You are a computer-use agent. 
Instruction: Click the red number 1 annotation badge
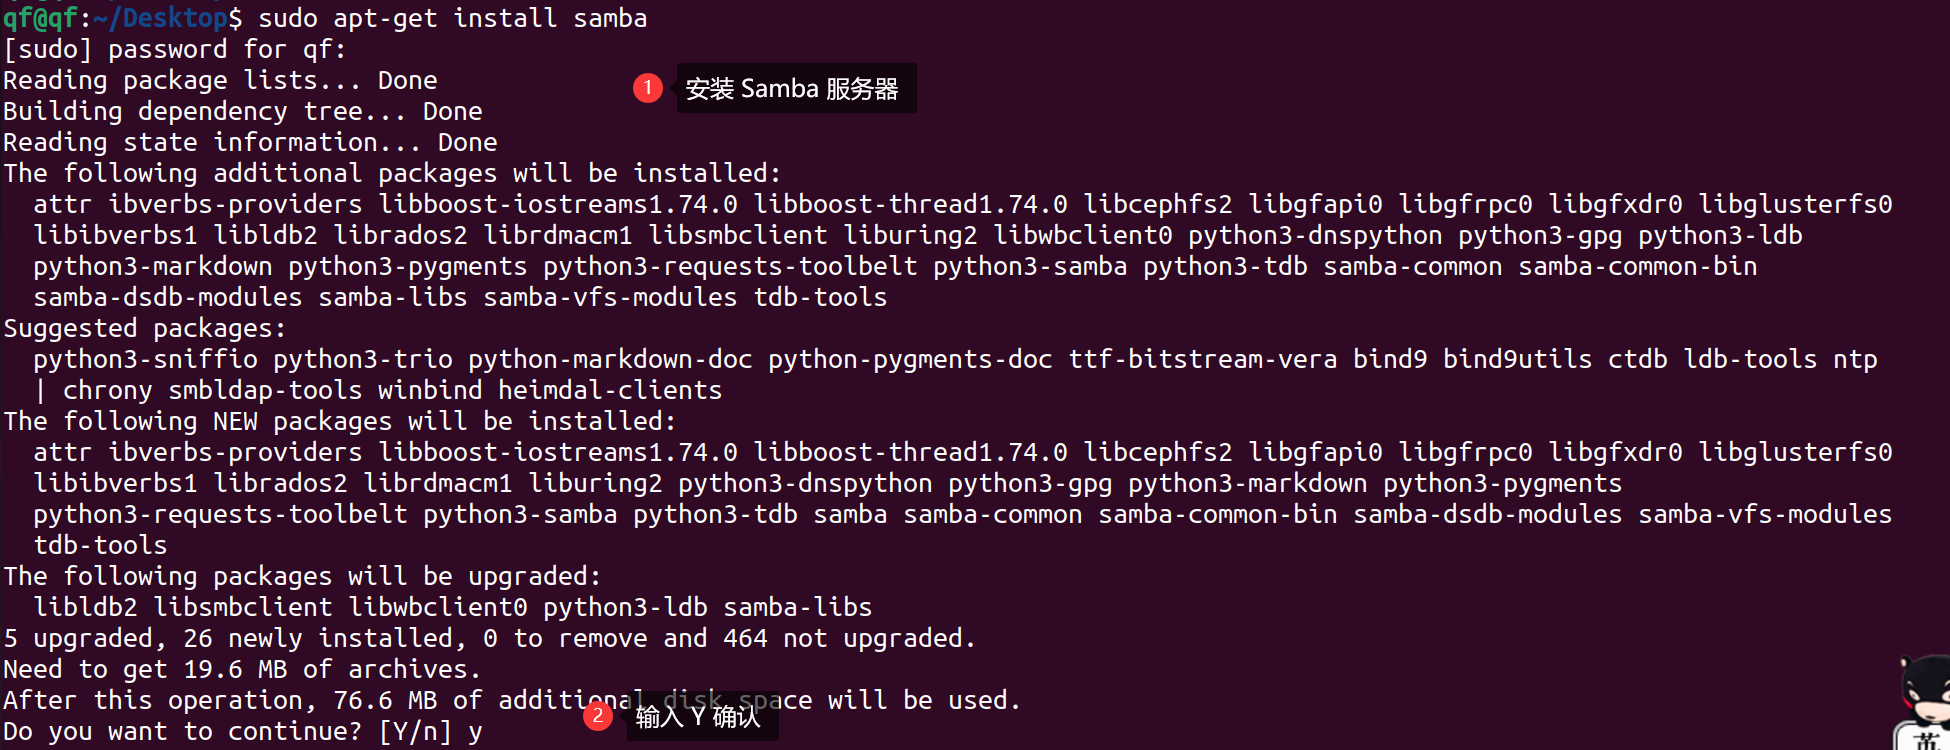(x=648, y=88)
